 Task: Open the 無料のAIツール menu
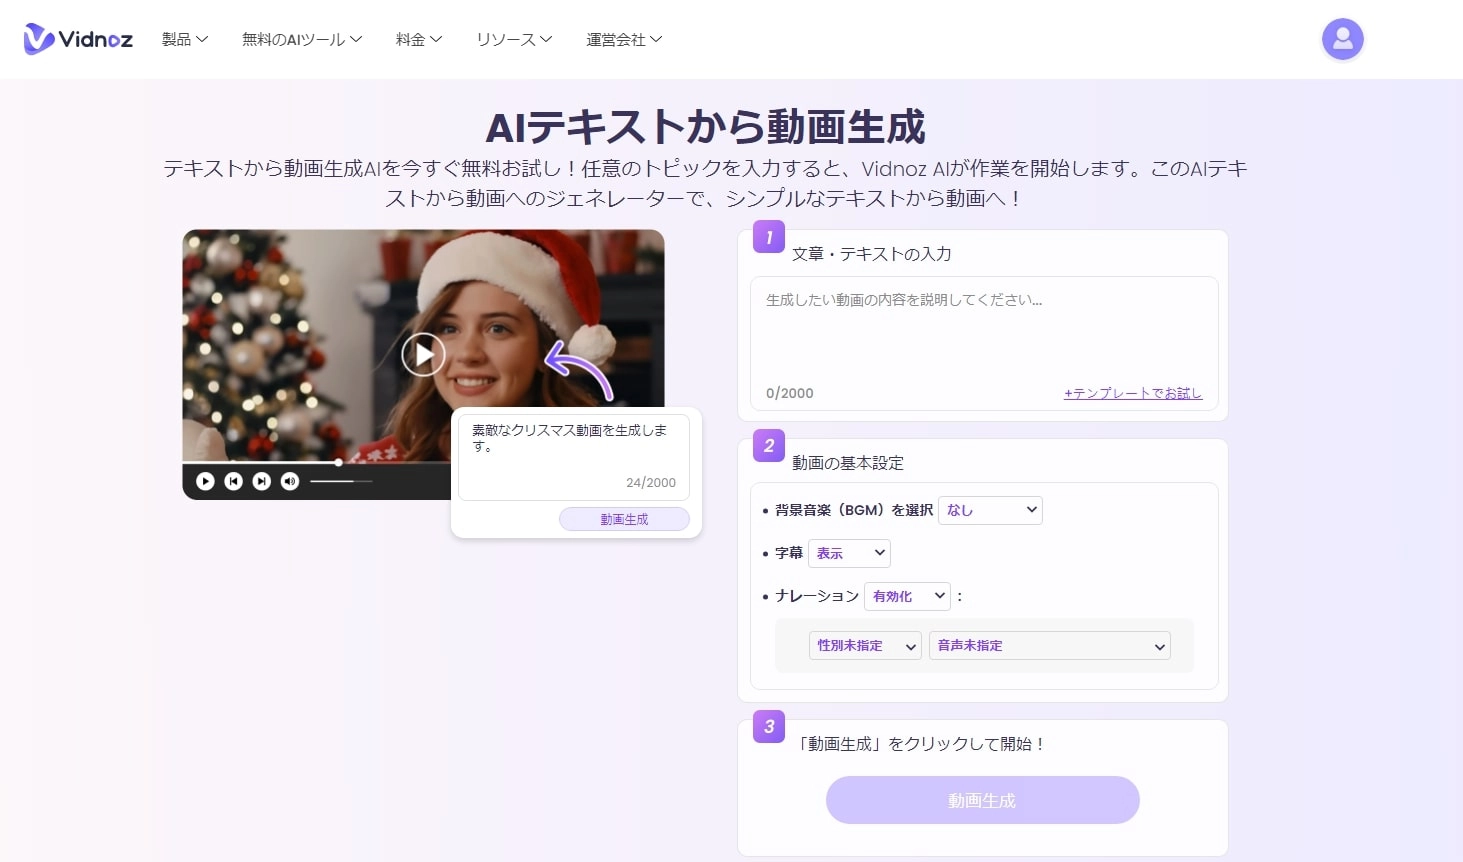302,39
